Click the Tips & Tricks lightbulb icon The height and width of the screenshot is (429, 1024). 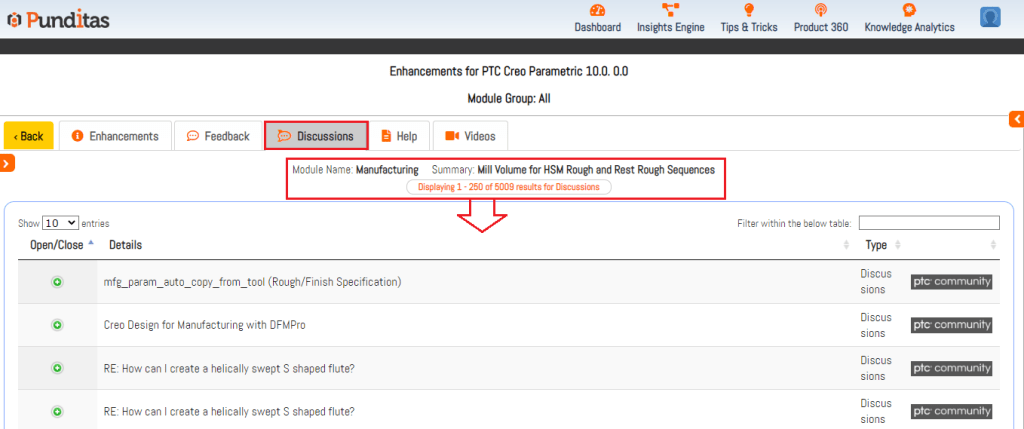[x=748, y=10]
